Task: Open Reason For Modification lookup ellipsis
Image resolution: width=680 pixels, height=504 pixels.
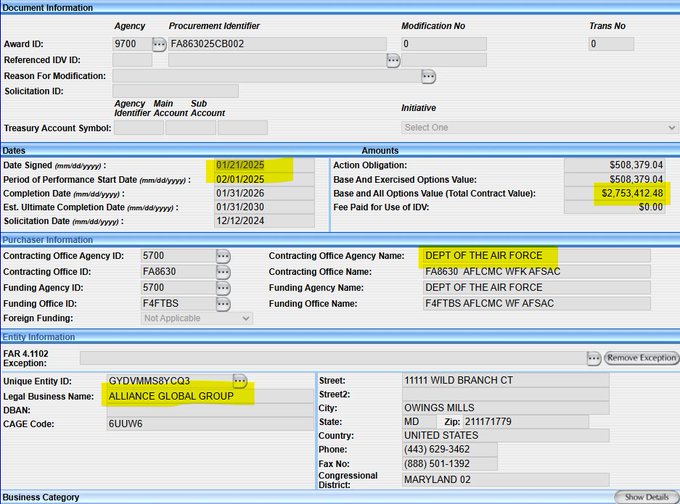Action: click(x=428, y=76)
